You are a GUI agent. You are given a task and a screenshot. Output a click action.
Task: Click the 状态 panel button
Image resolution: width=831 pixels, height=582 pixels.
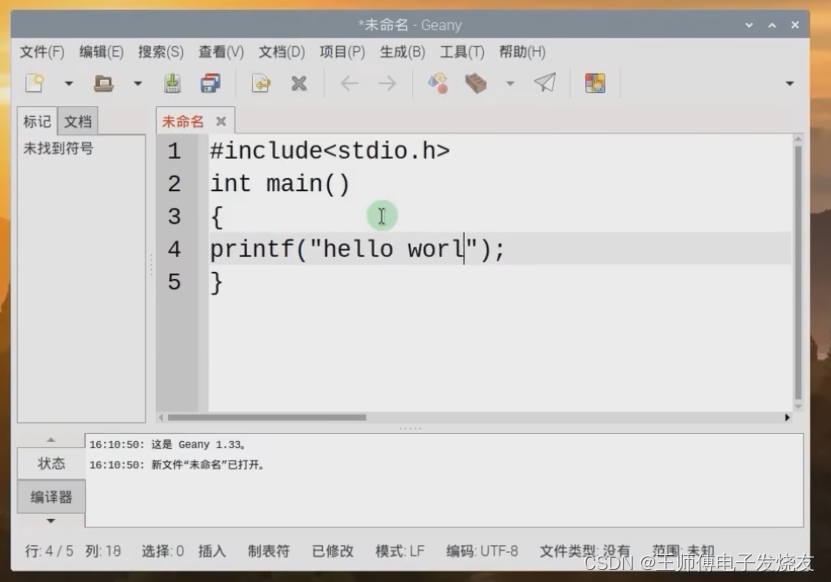[x=50, y=463]
